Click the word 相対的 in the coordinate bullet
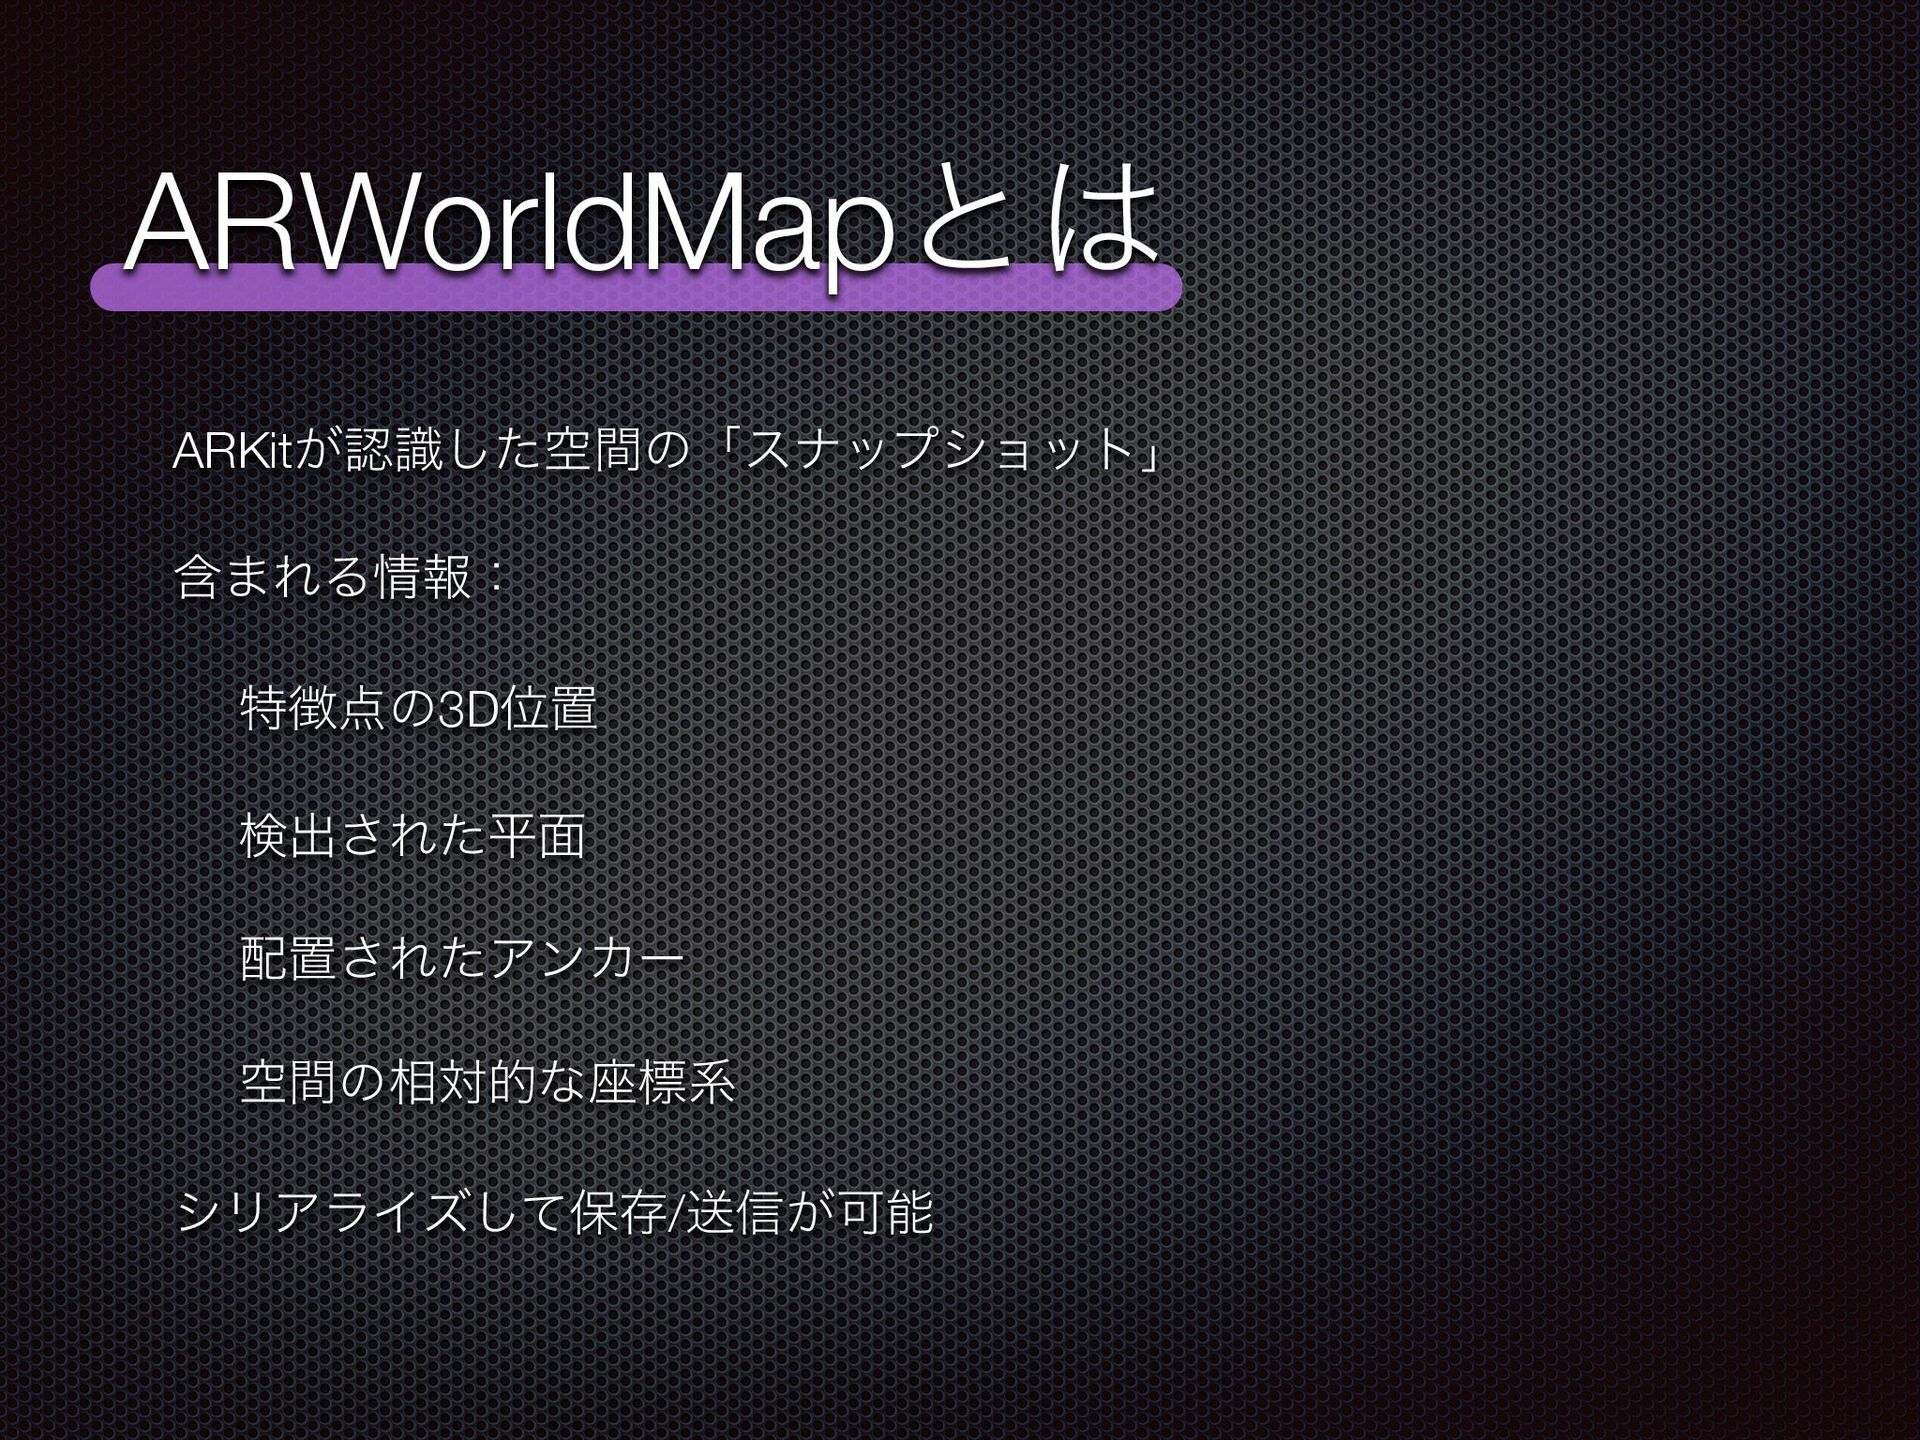The image size is (1920, 1440). click(x=463, y=1083)
